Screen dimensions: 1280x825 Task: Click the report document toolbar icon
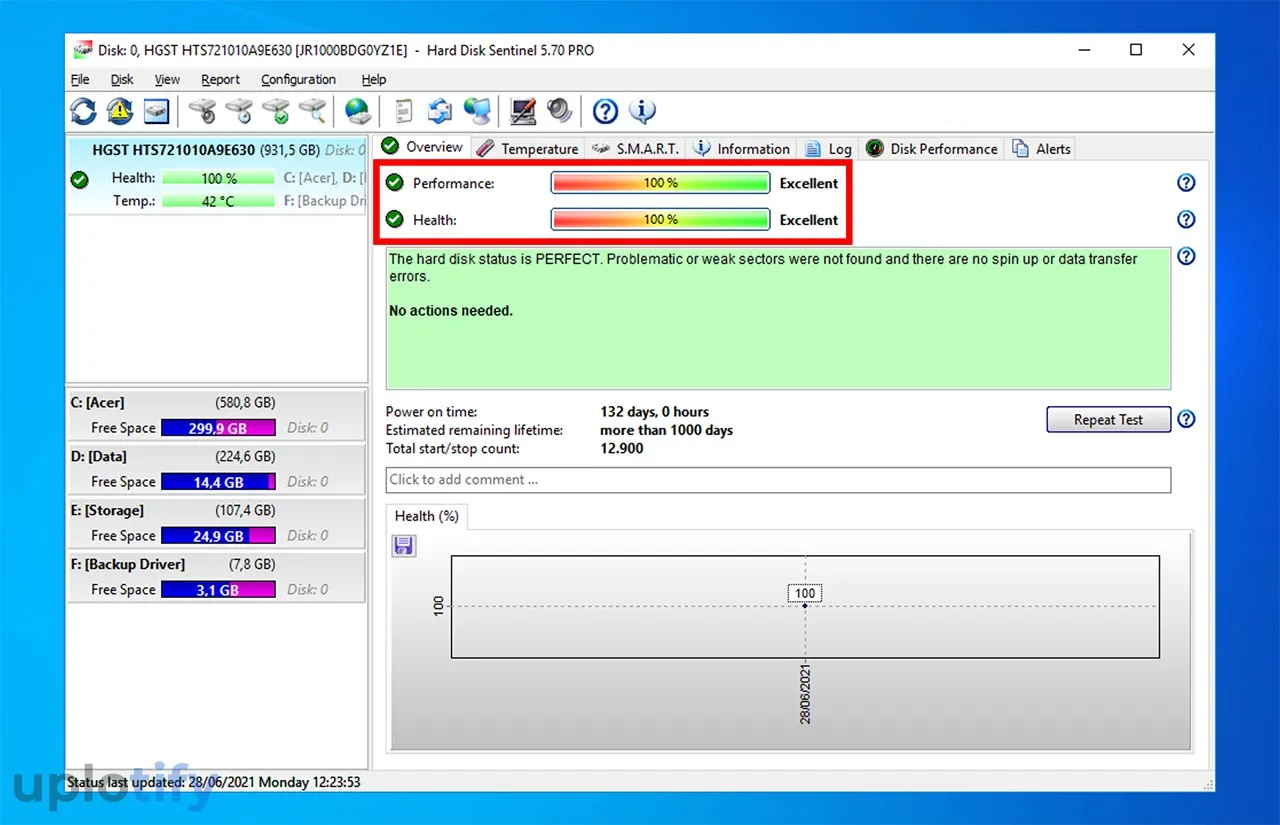coord(404,111)
